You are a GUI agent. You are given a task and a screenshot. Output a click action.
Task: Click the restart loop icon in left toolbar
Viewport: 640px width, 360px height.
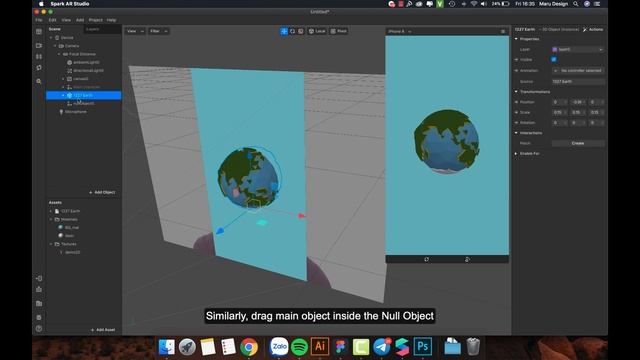39,68
